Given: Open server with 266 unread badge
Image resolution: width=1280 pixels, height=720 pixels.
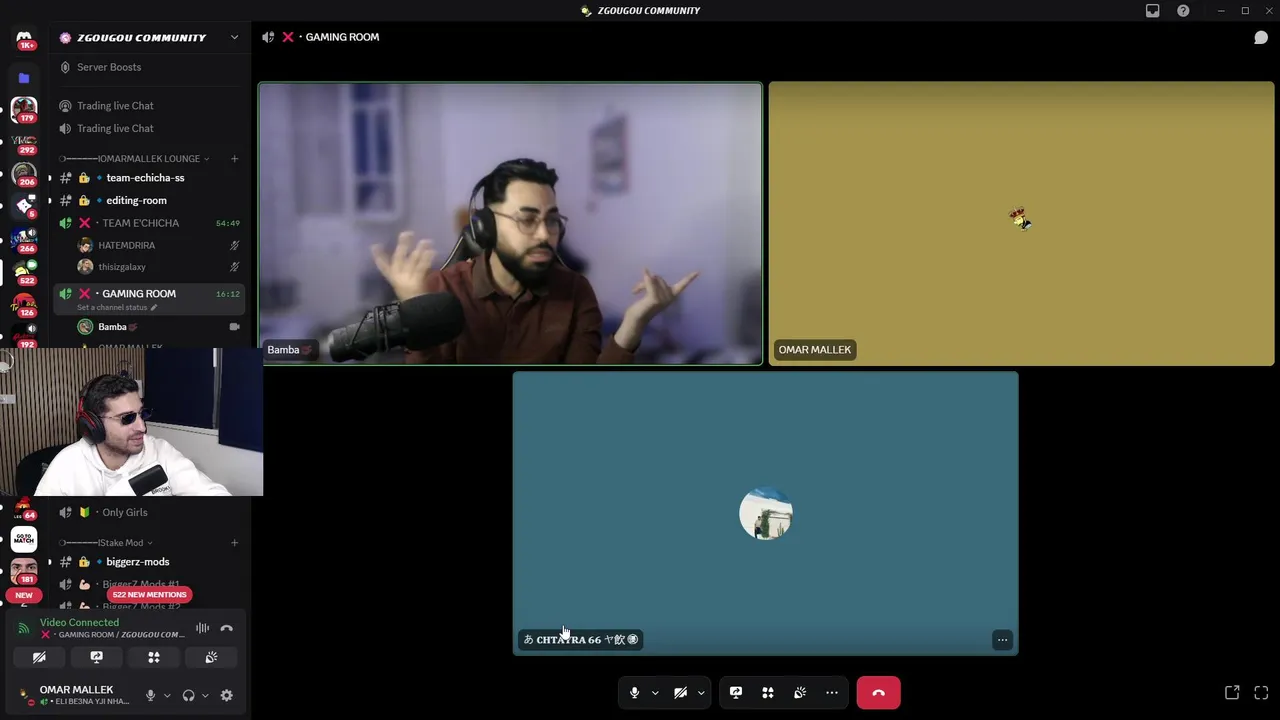Looking at the screenshot, I should click(24, 239).
